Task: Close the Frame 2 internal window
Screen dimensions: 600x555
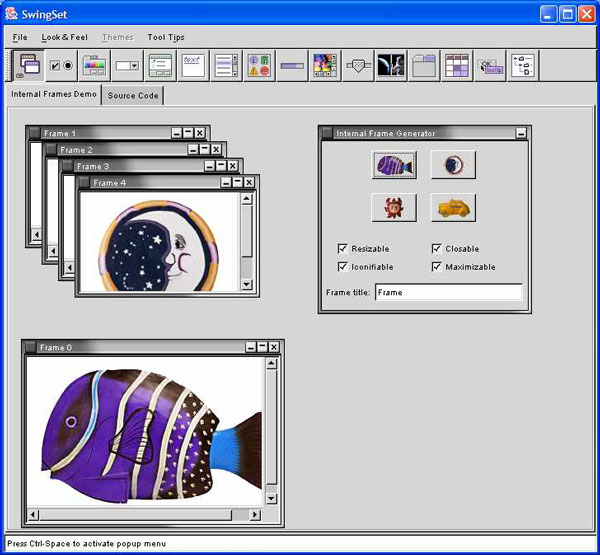Action: [x=216, y=150]
